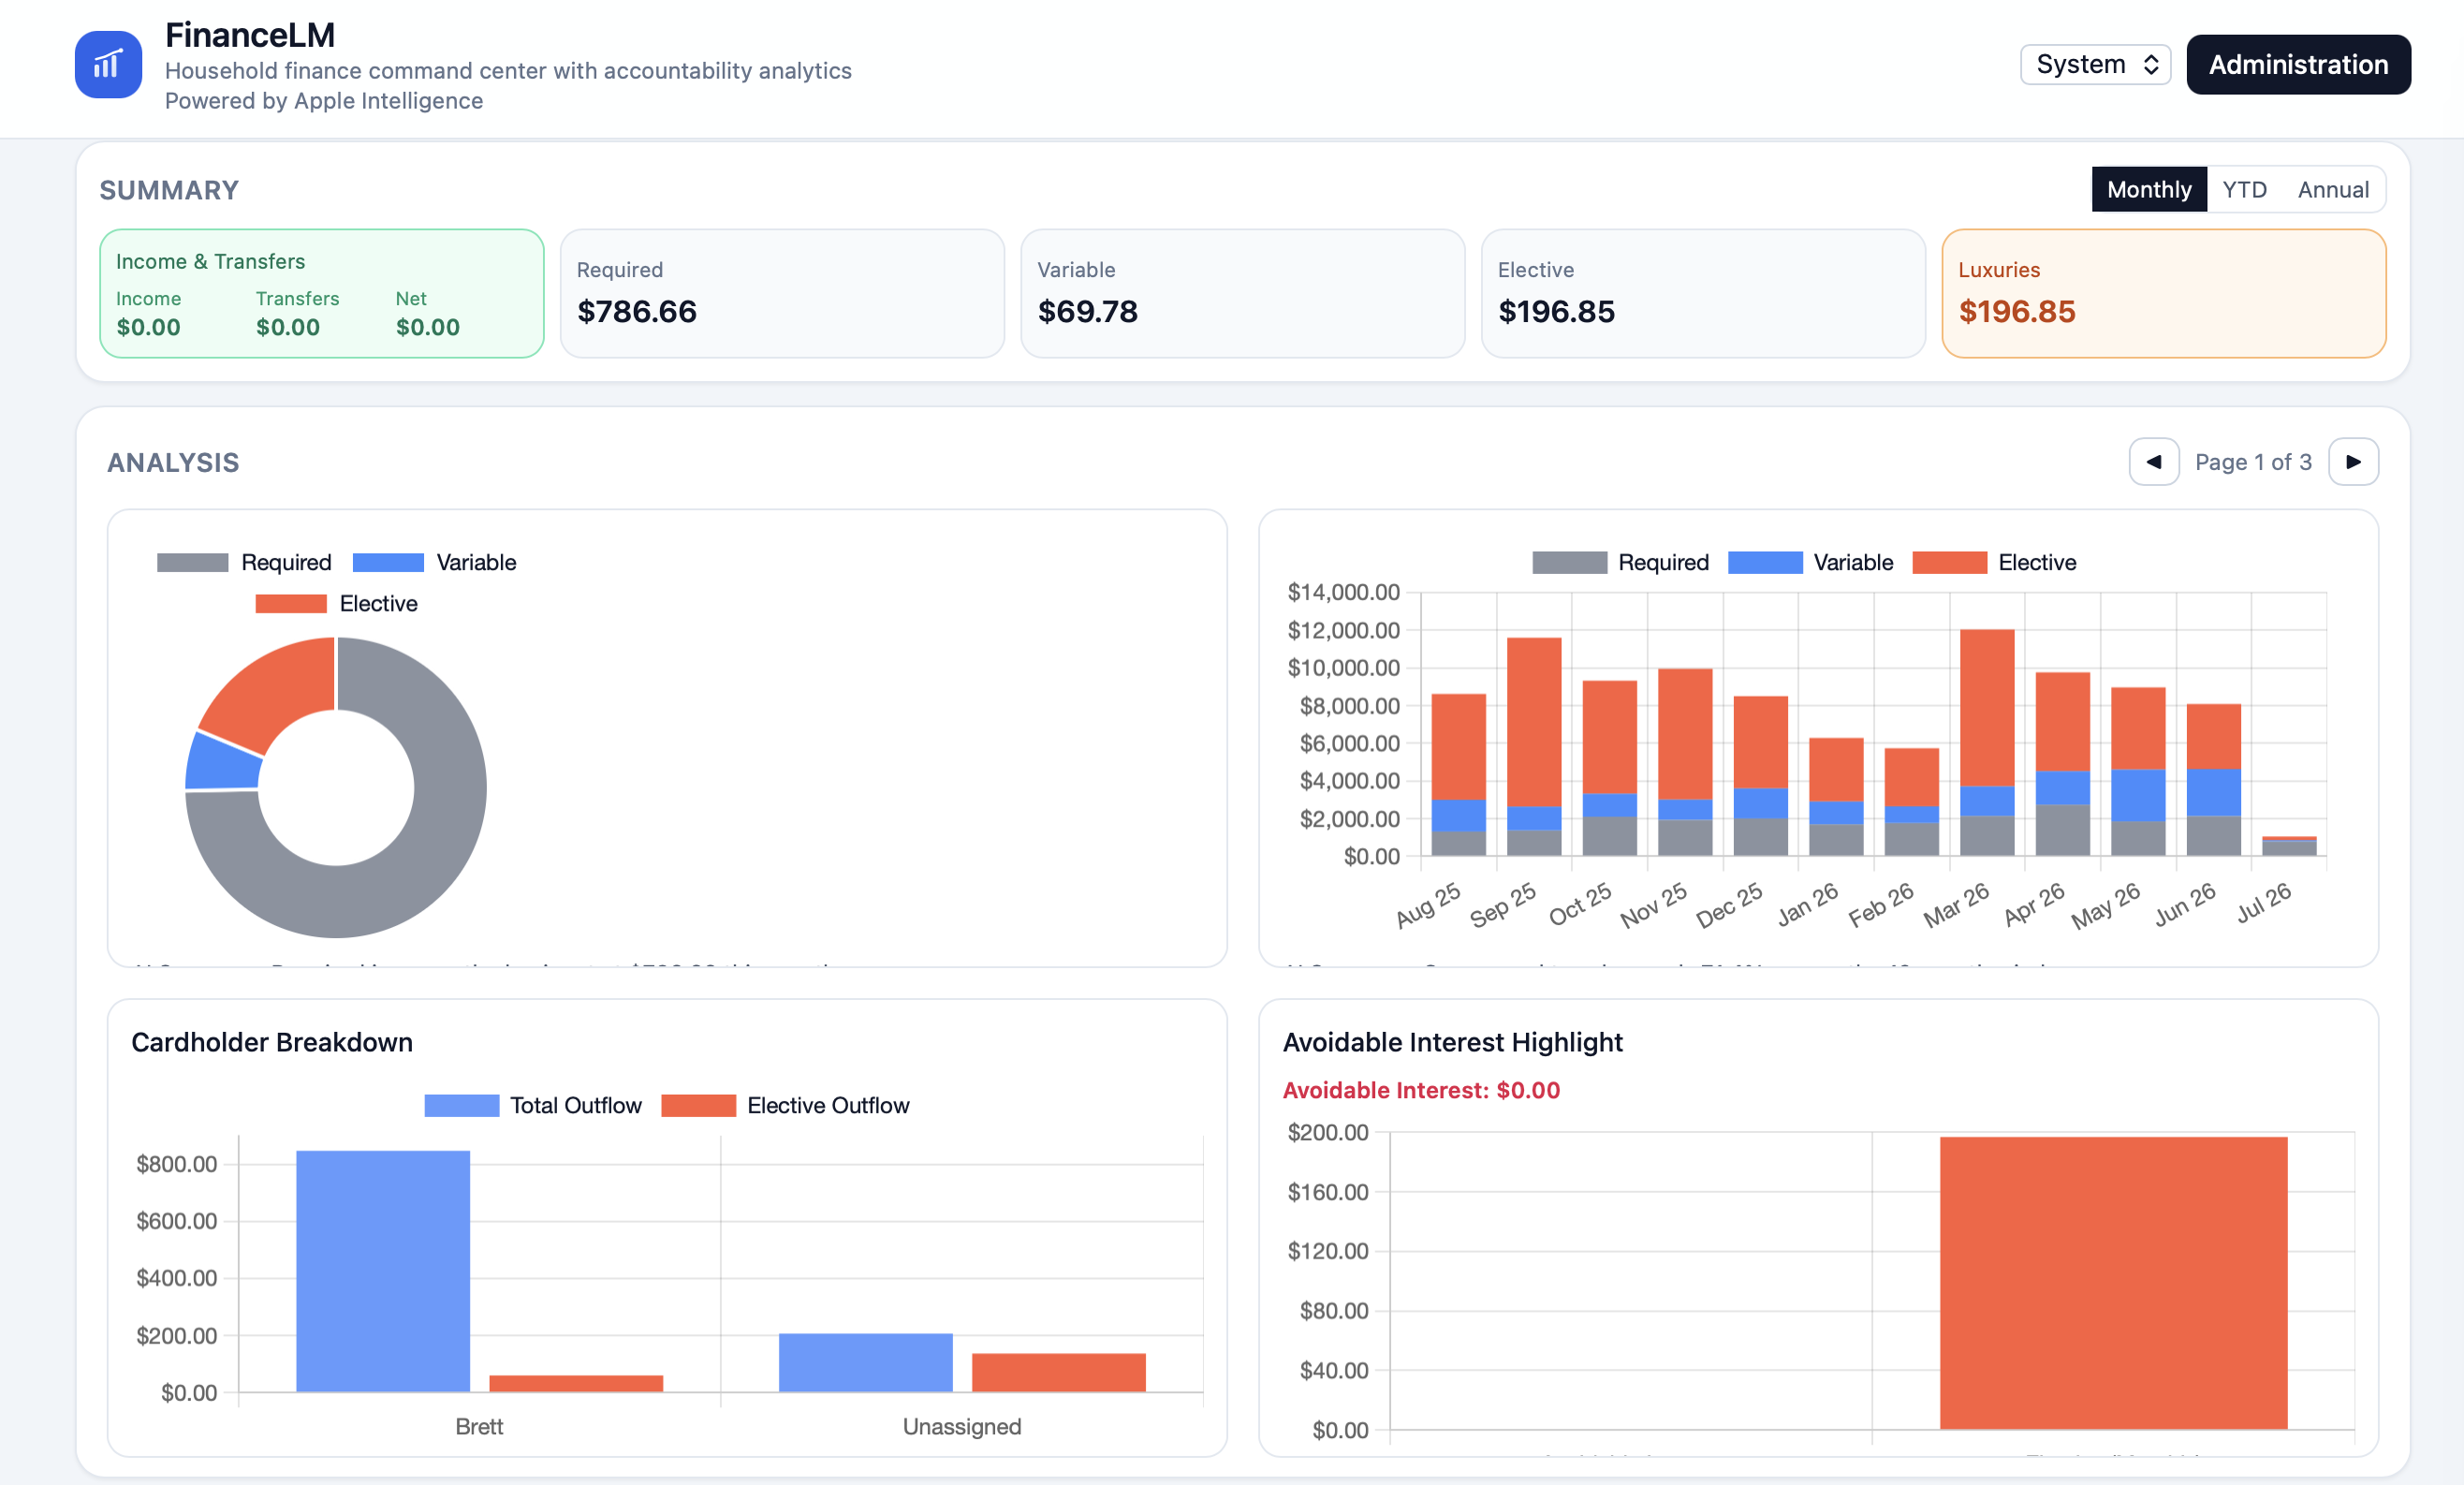The height and width of the screenshot is (1485, 2464).
Task: Click the "Avoidable Interest Highlight" heading
Action: click(1452, 1042)
